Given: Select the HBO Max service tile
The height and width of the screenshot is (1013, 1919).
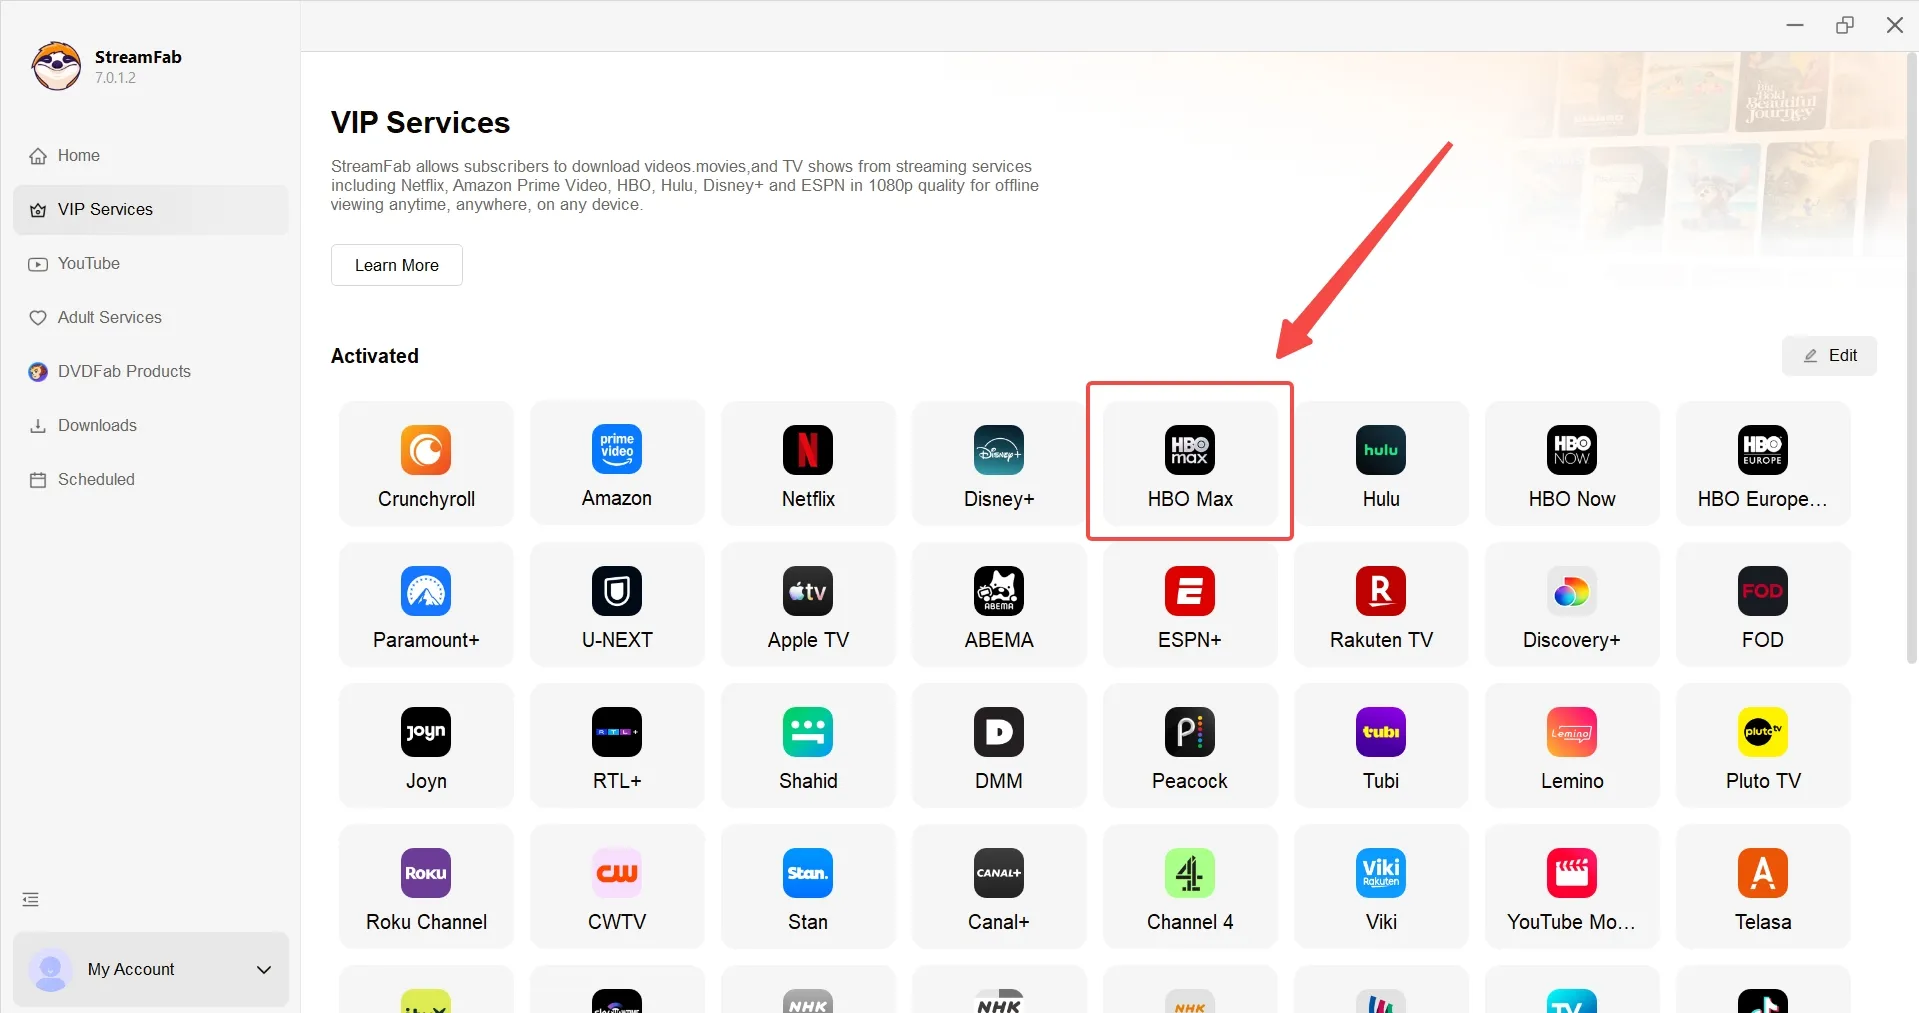Looking at the screenshot, I should pos(1189,461).
